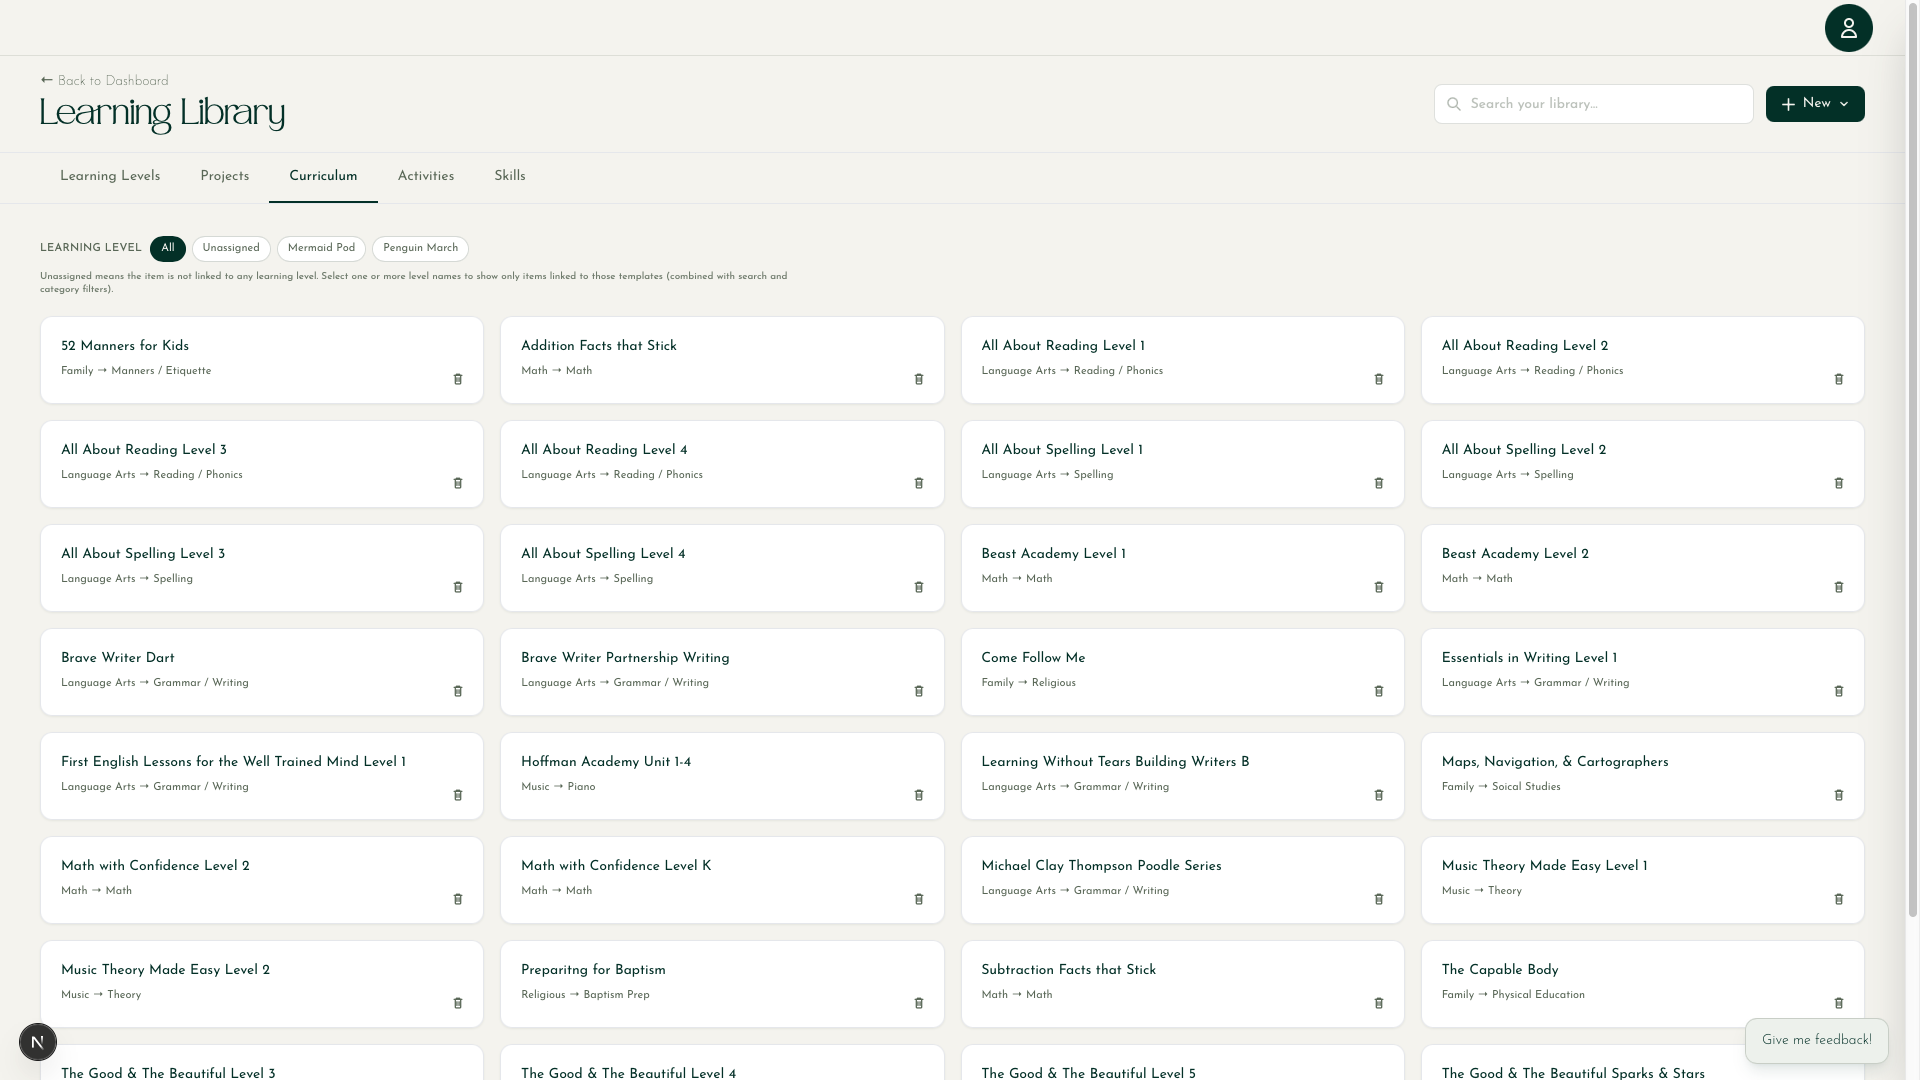The image size is (1920, 1080).
Task: Filter by Mermaid Pod level
Action: [x=321, y=248]
